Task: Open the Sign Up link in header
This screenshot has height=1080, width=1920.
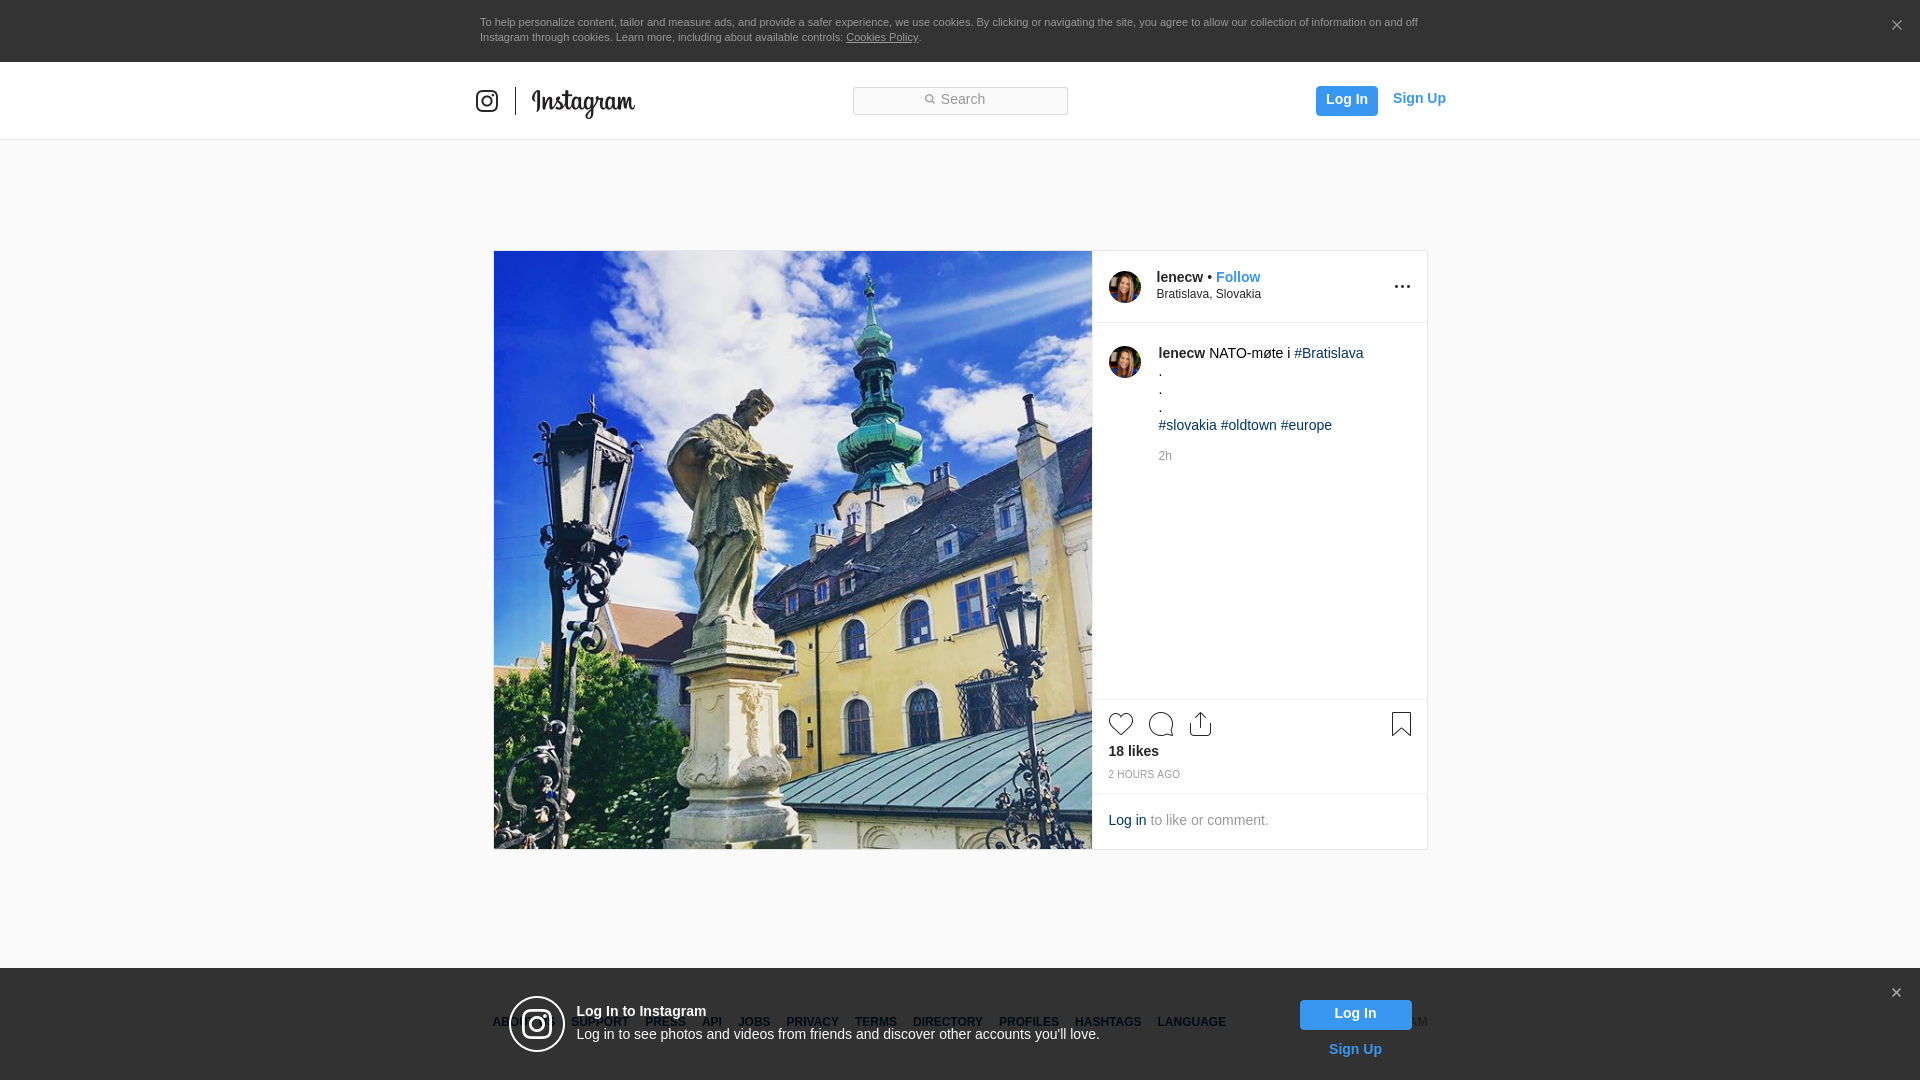Action: coord(1419,98)
